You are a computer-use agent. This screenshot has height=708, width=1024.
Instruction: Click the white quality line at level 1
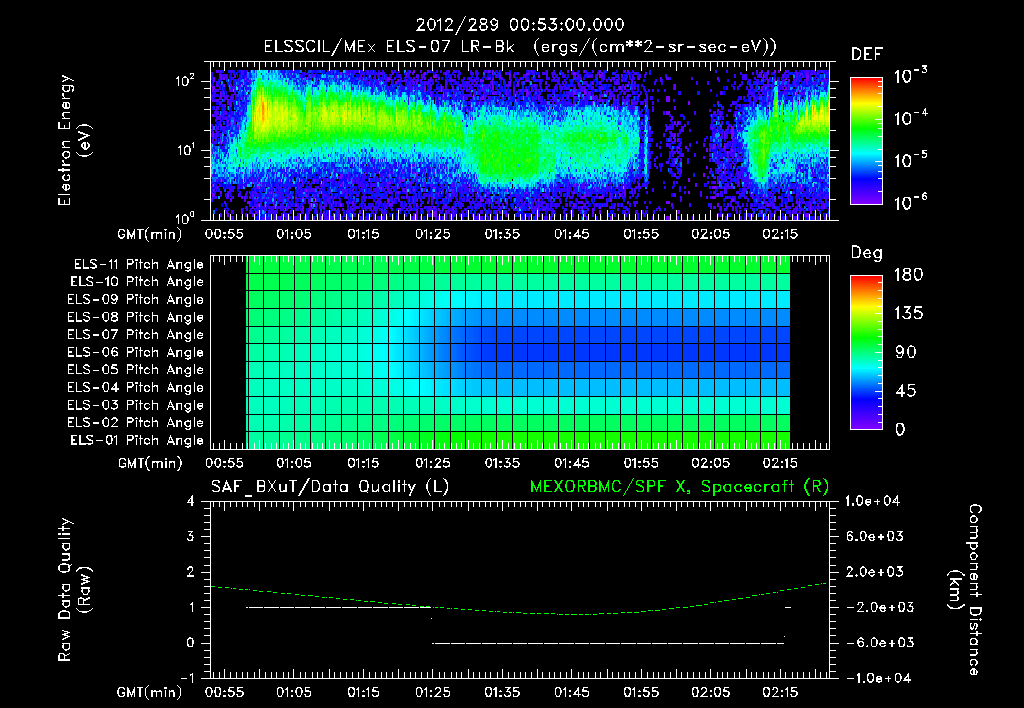pyautogui.click(x=339, y=607)
